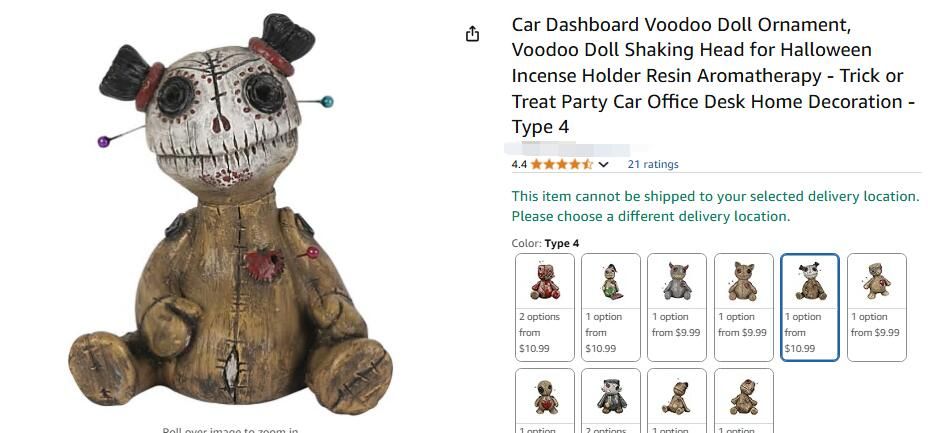The height and width of the screenshot is (433, 928).
Task: Click the share icon beside the title
Action: click(x=472, y=34)
